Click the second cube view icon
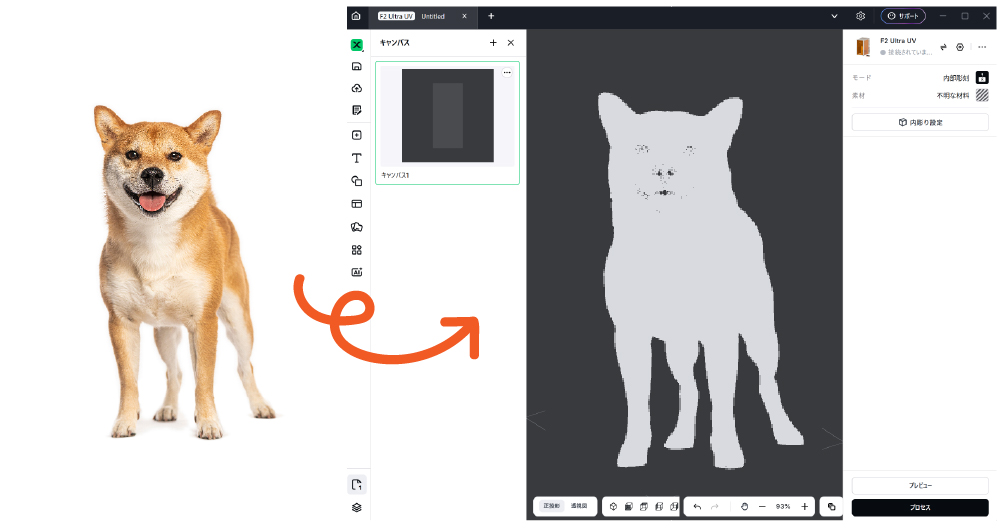 (x=628, y=507)
